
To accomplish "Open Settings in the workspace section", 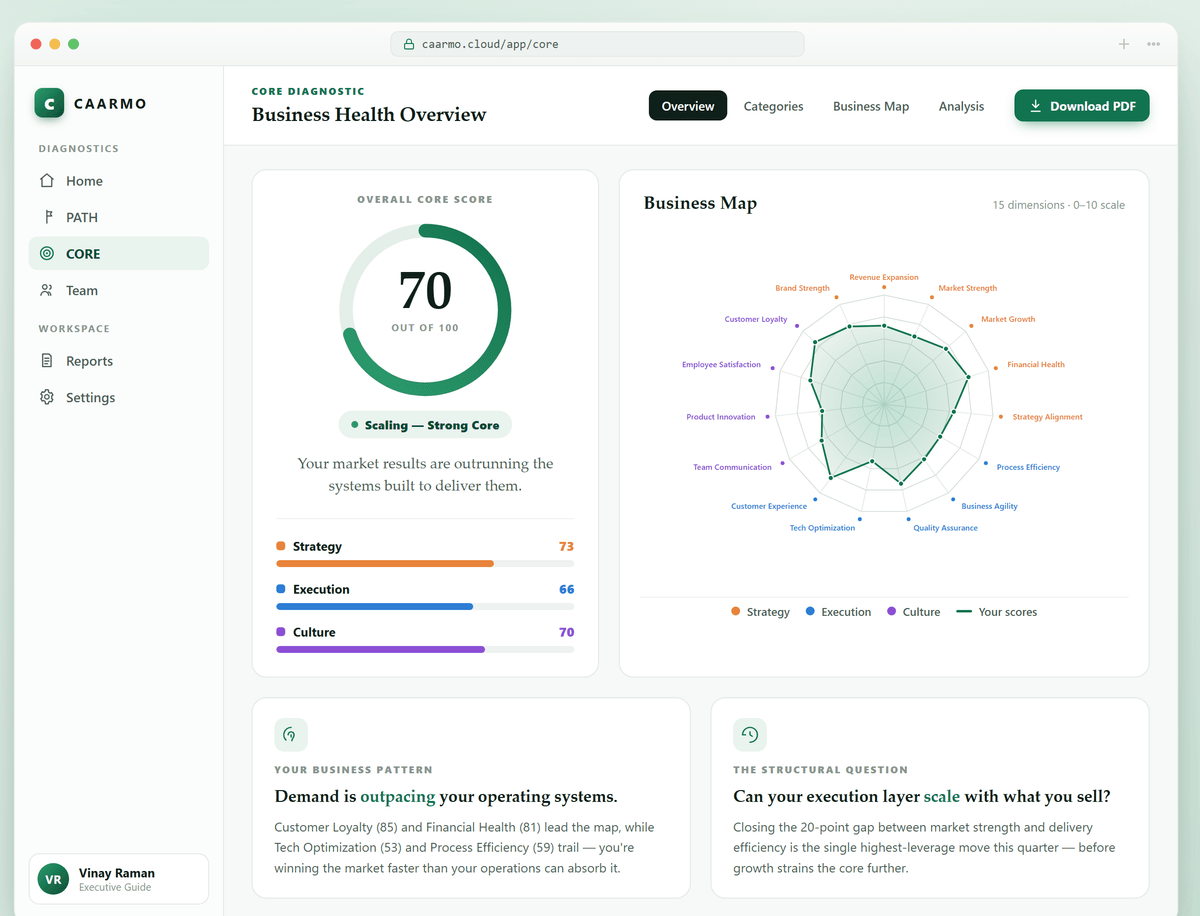I will pos(119,397).
